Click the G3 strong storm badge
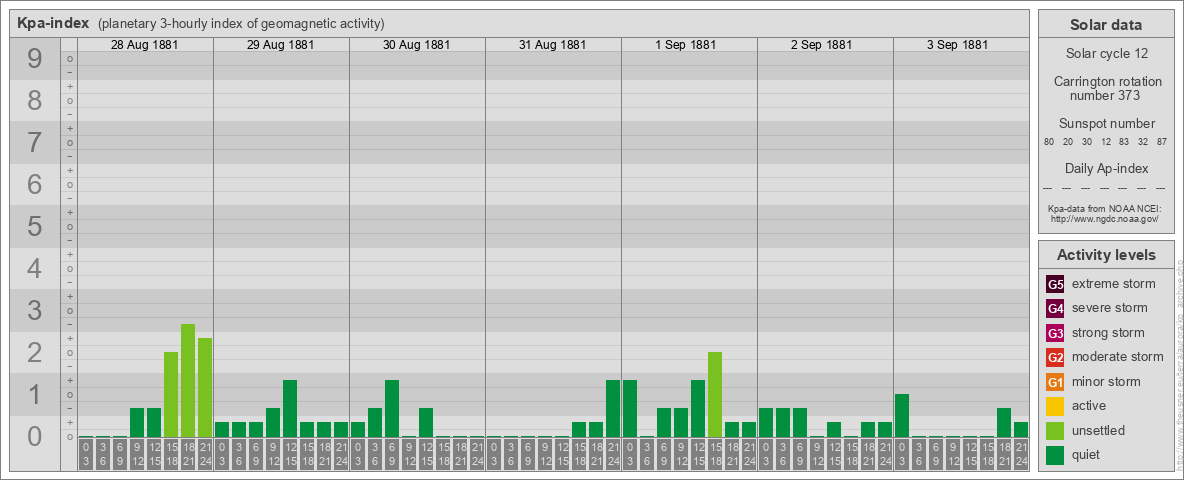The width and height of the screenshot is (1184, 480). (x=1056, y=333)
